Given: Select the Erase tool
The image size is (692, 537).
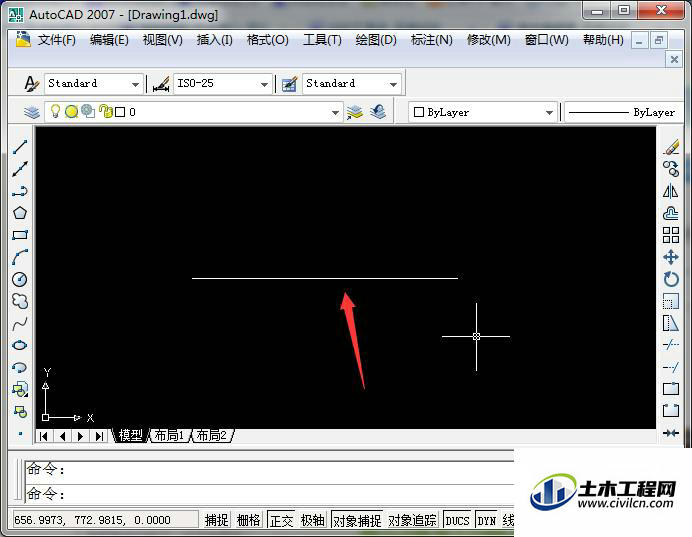Looking at the screenshot, I should coord(671,147).
